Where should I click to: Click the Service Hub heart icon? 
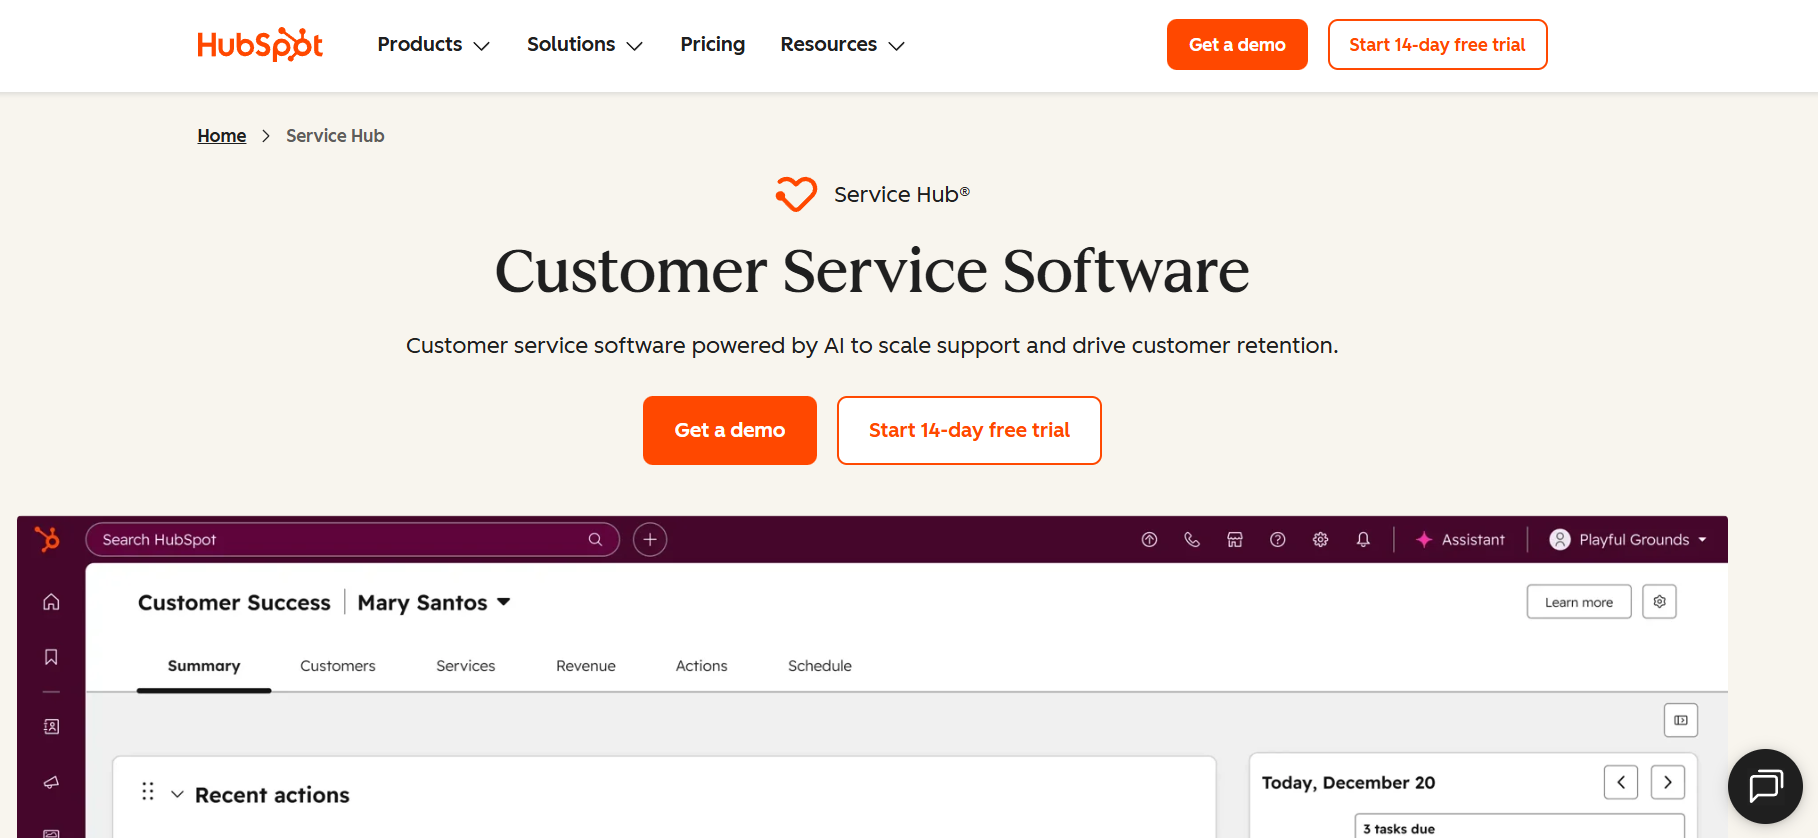796,194
